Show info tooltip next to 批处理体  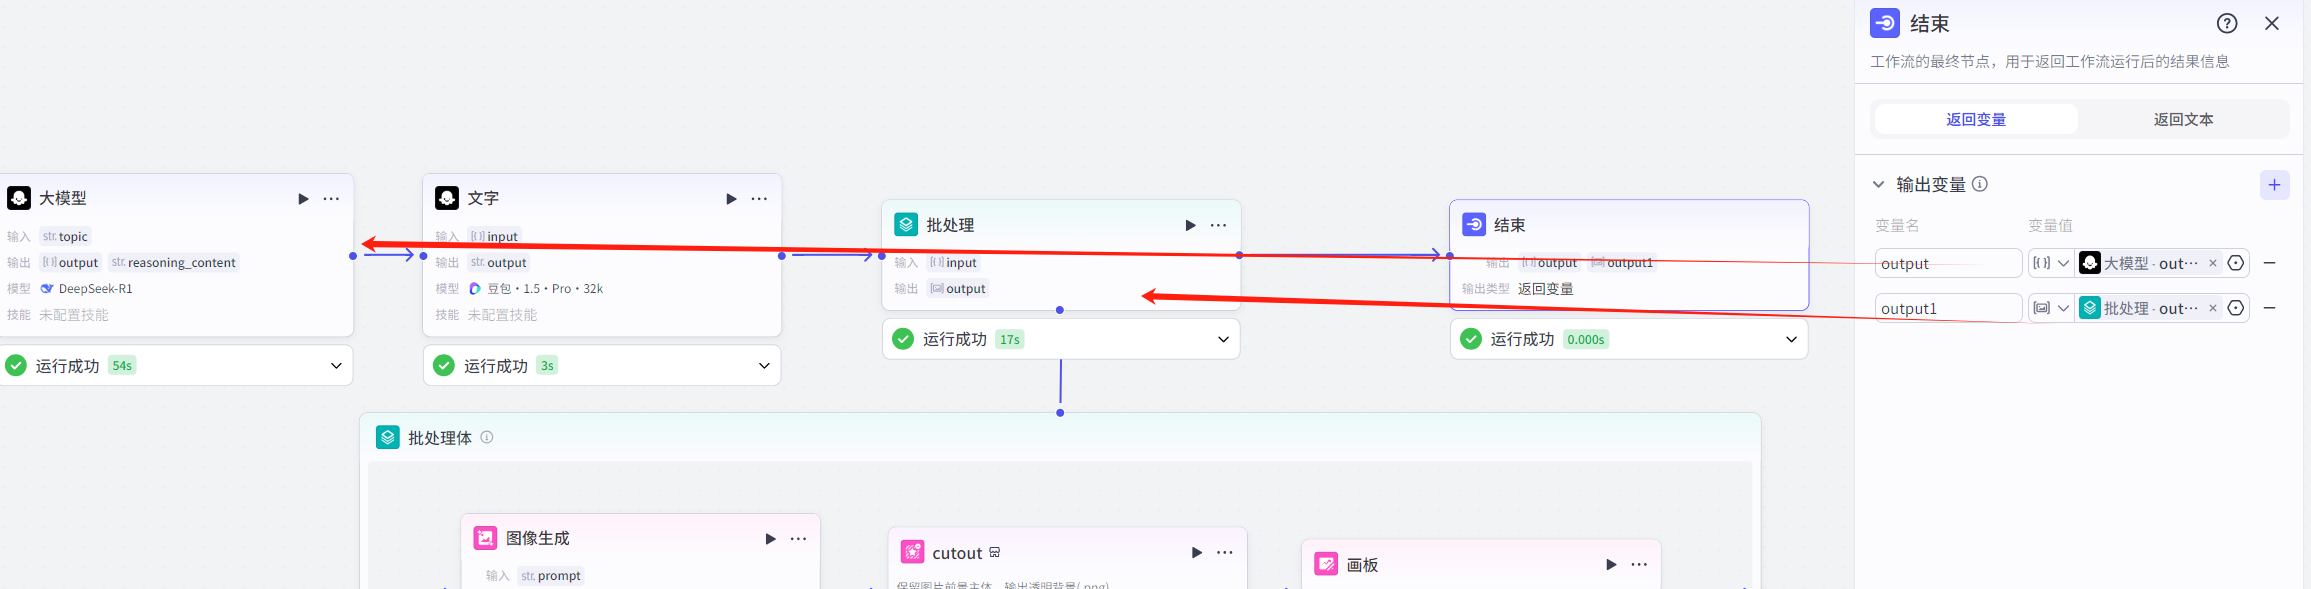[x=487, y=437]
